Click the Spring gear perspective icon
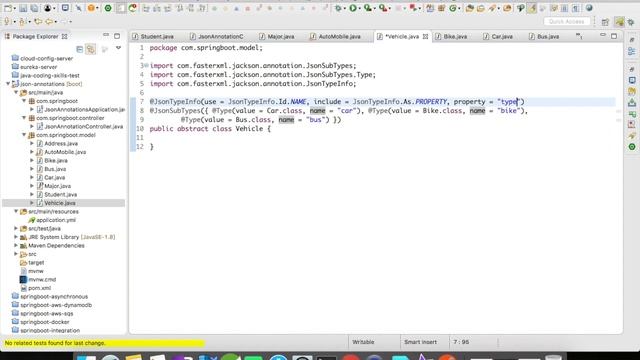640x360 pixels. (631, 22)
